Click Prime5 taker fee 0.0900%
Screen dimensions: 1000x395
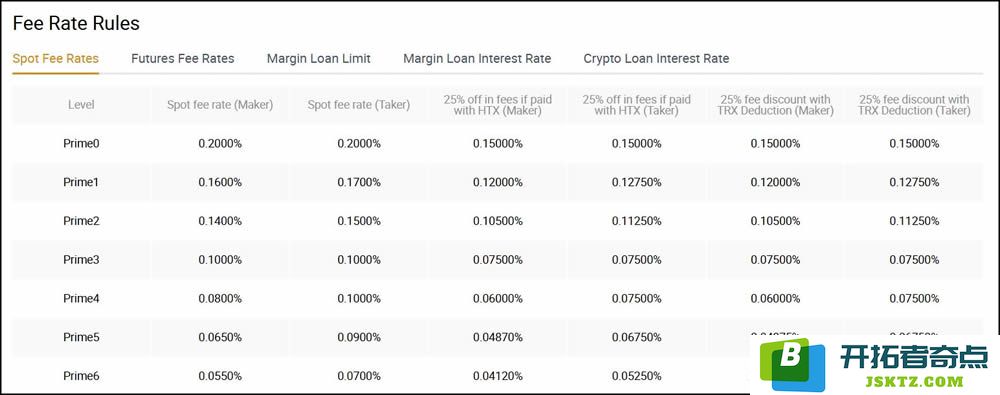[358, 337]
